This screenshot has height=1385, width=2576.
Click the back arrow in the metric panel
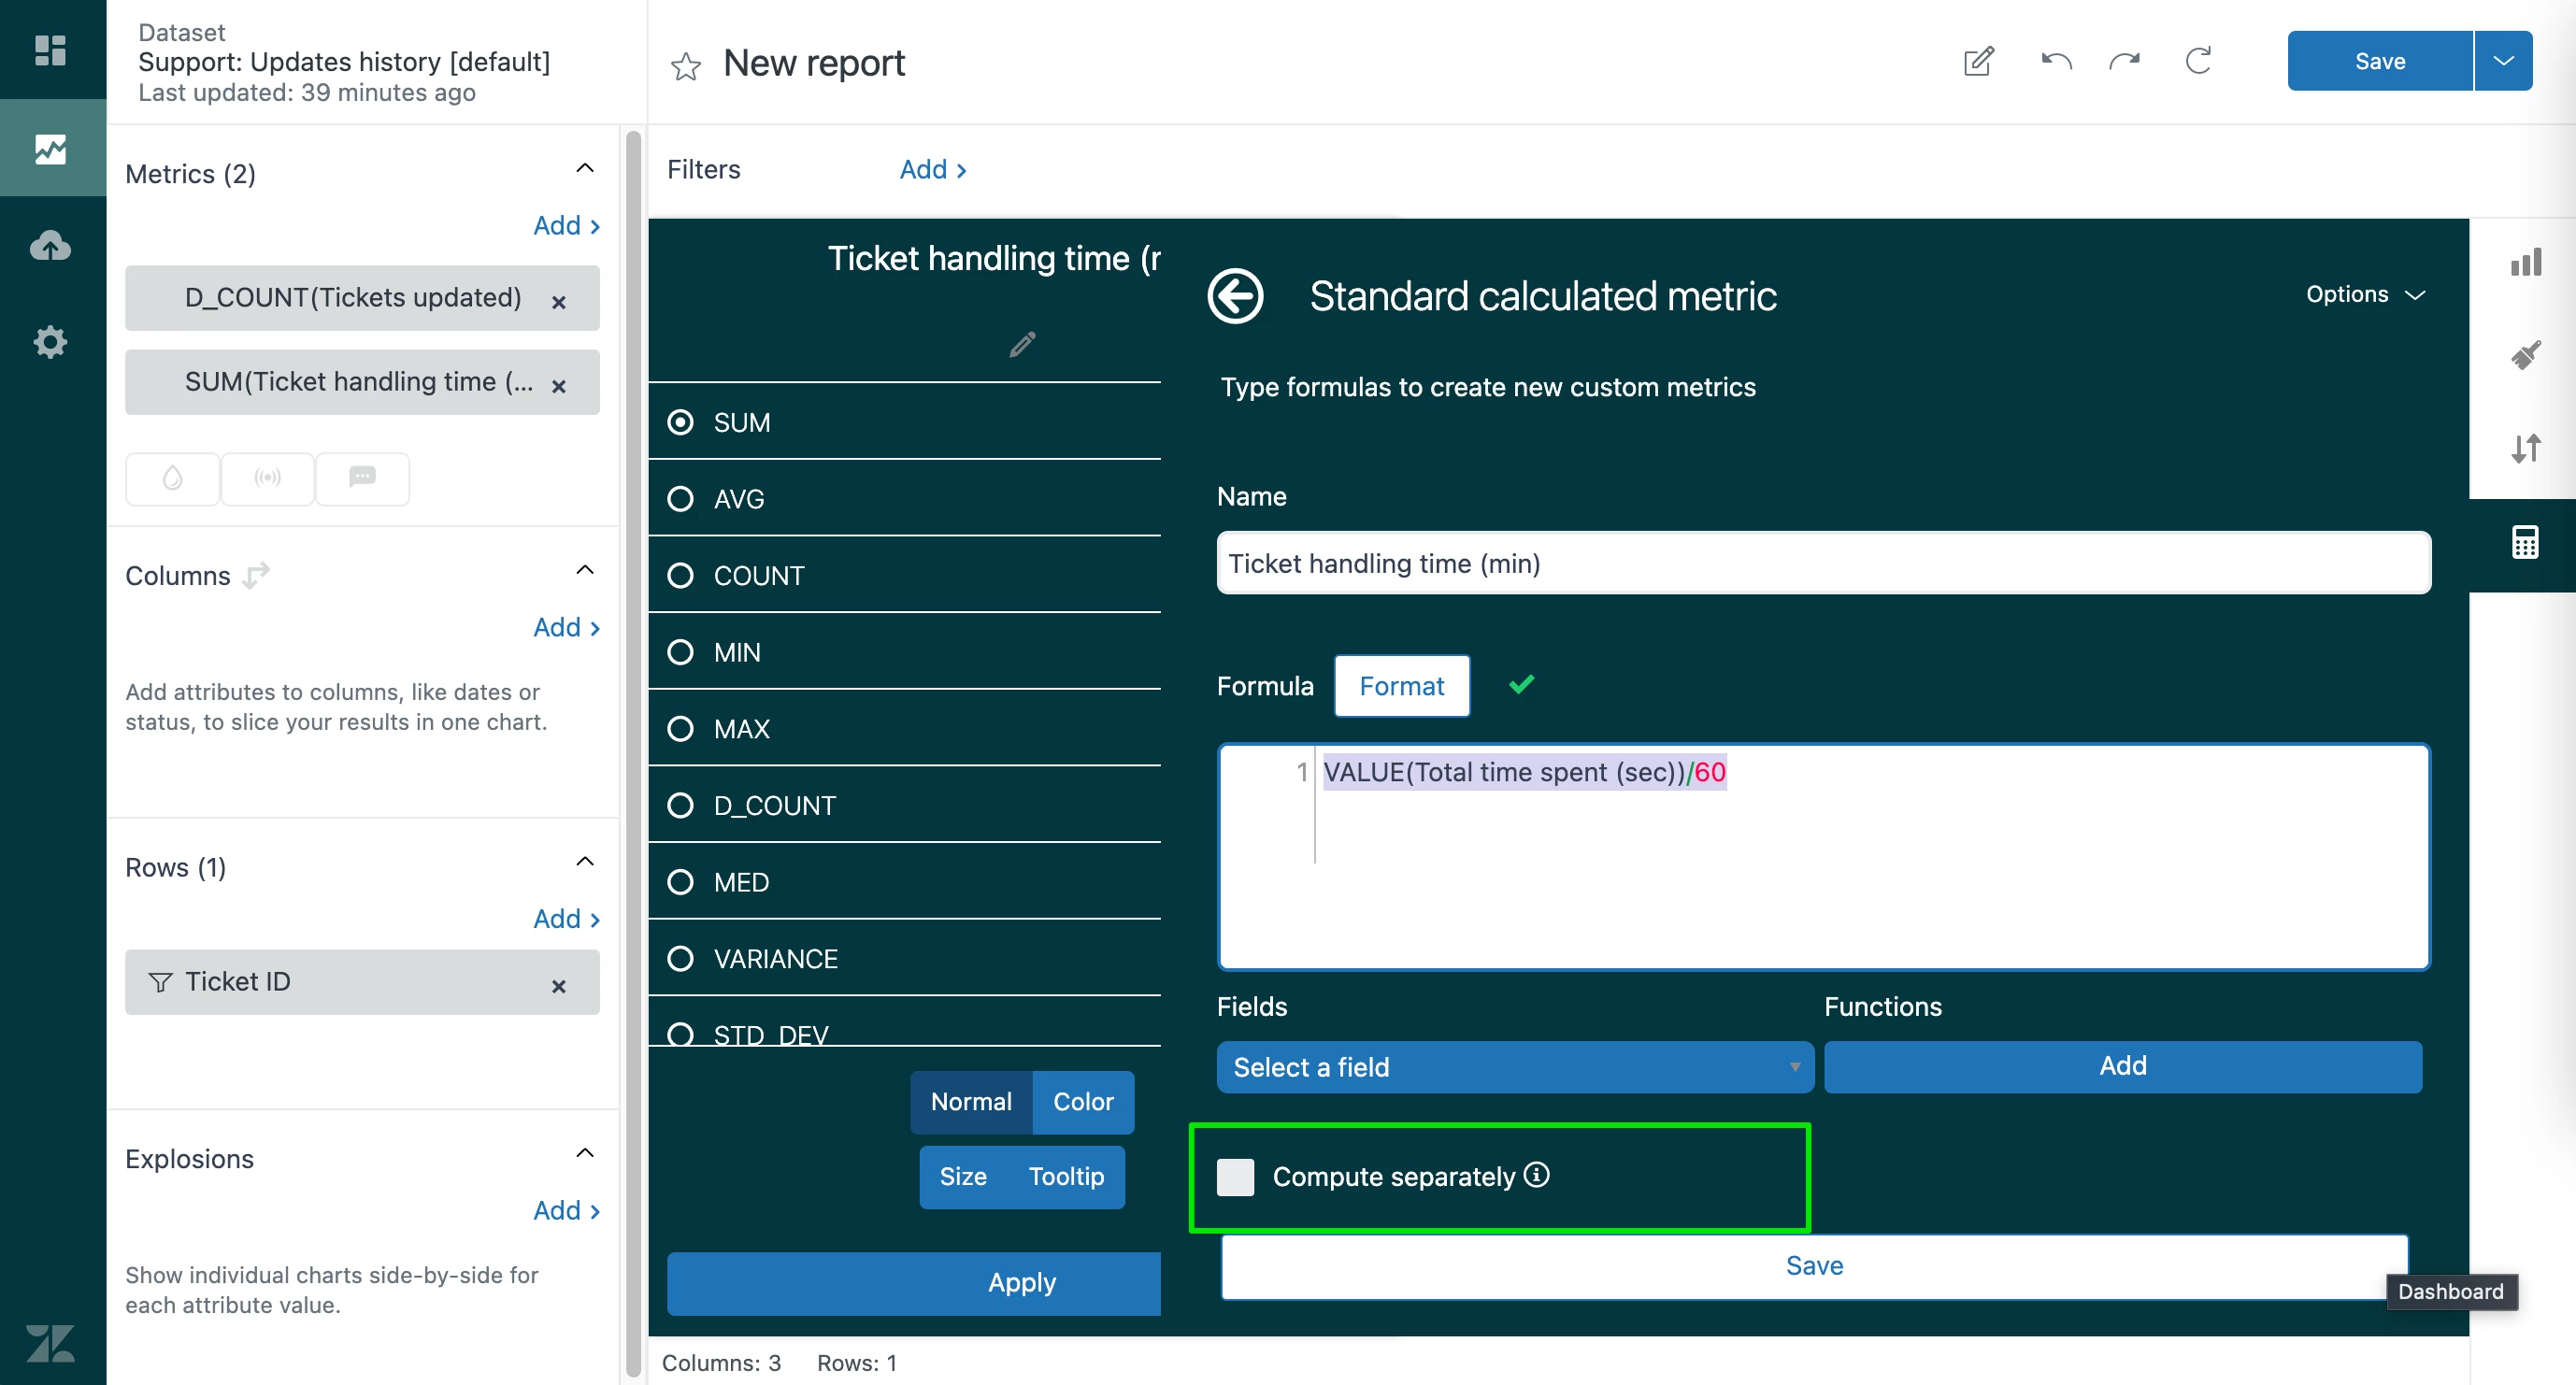(x=1235, y=296)
